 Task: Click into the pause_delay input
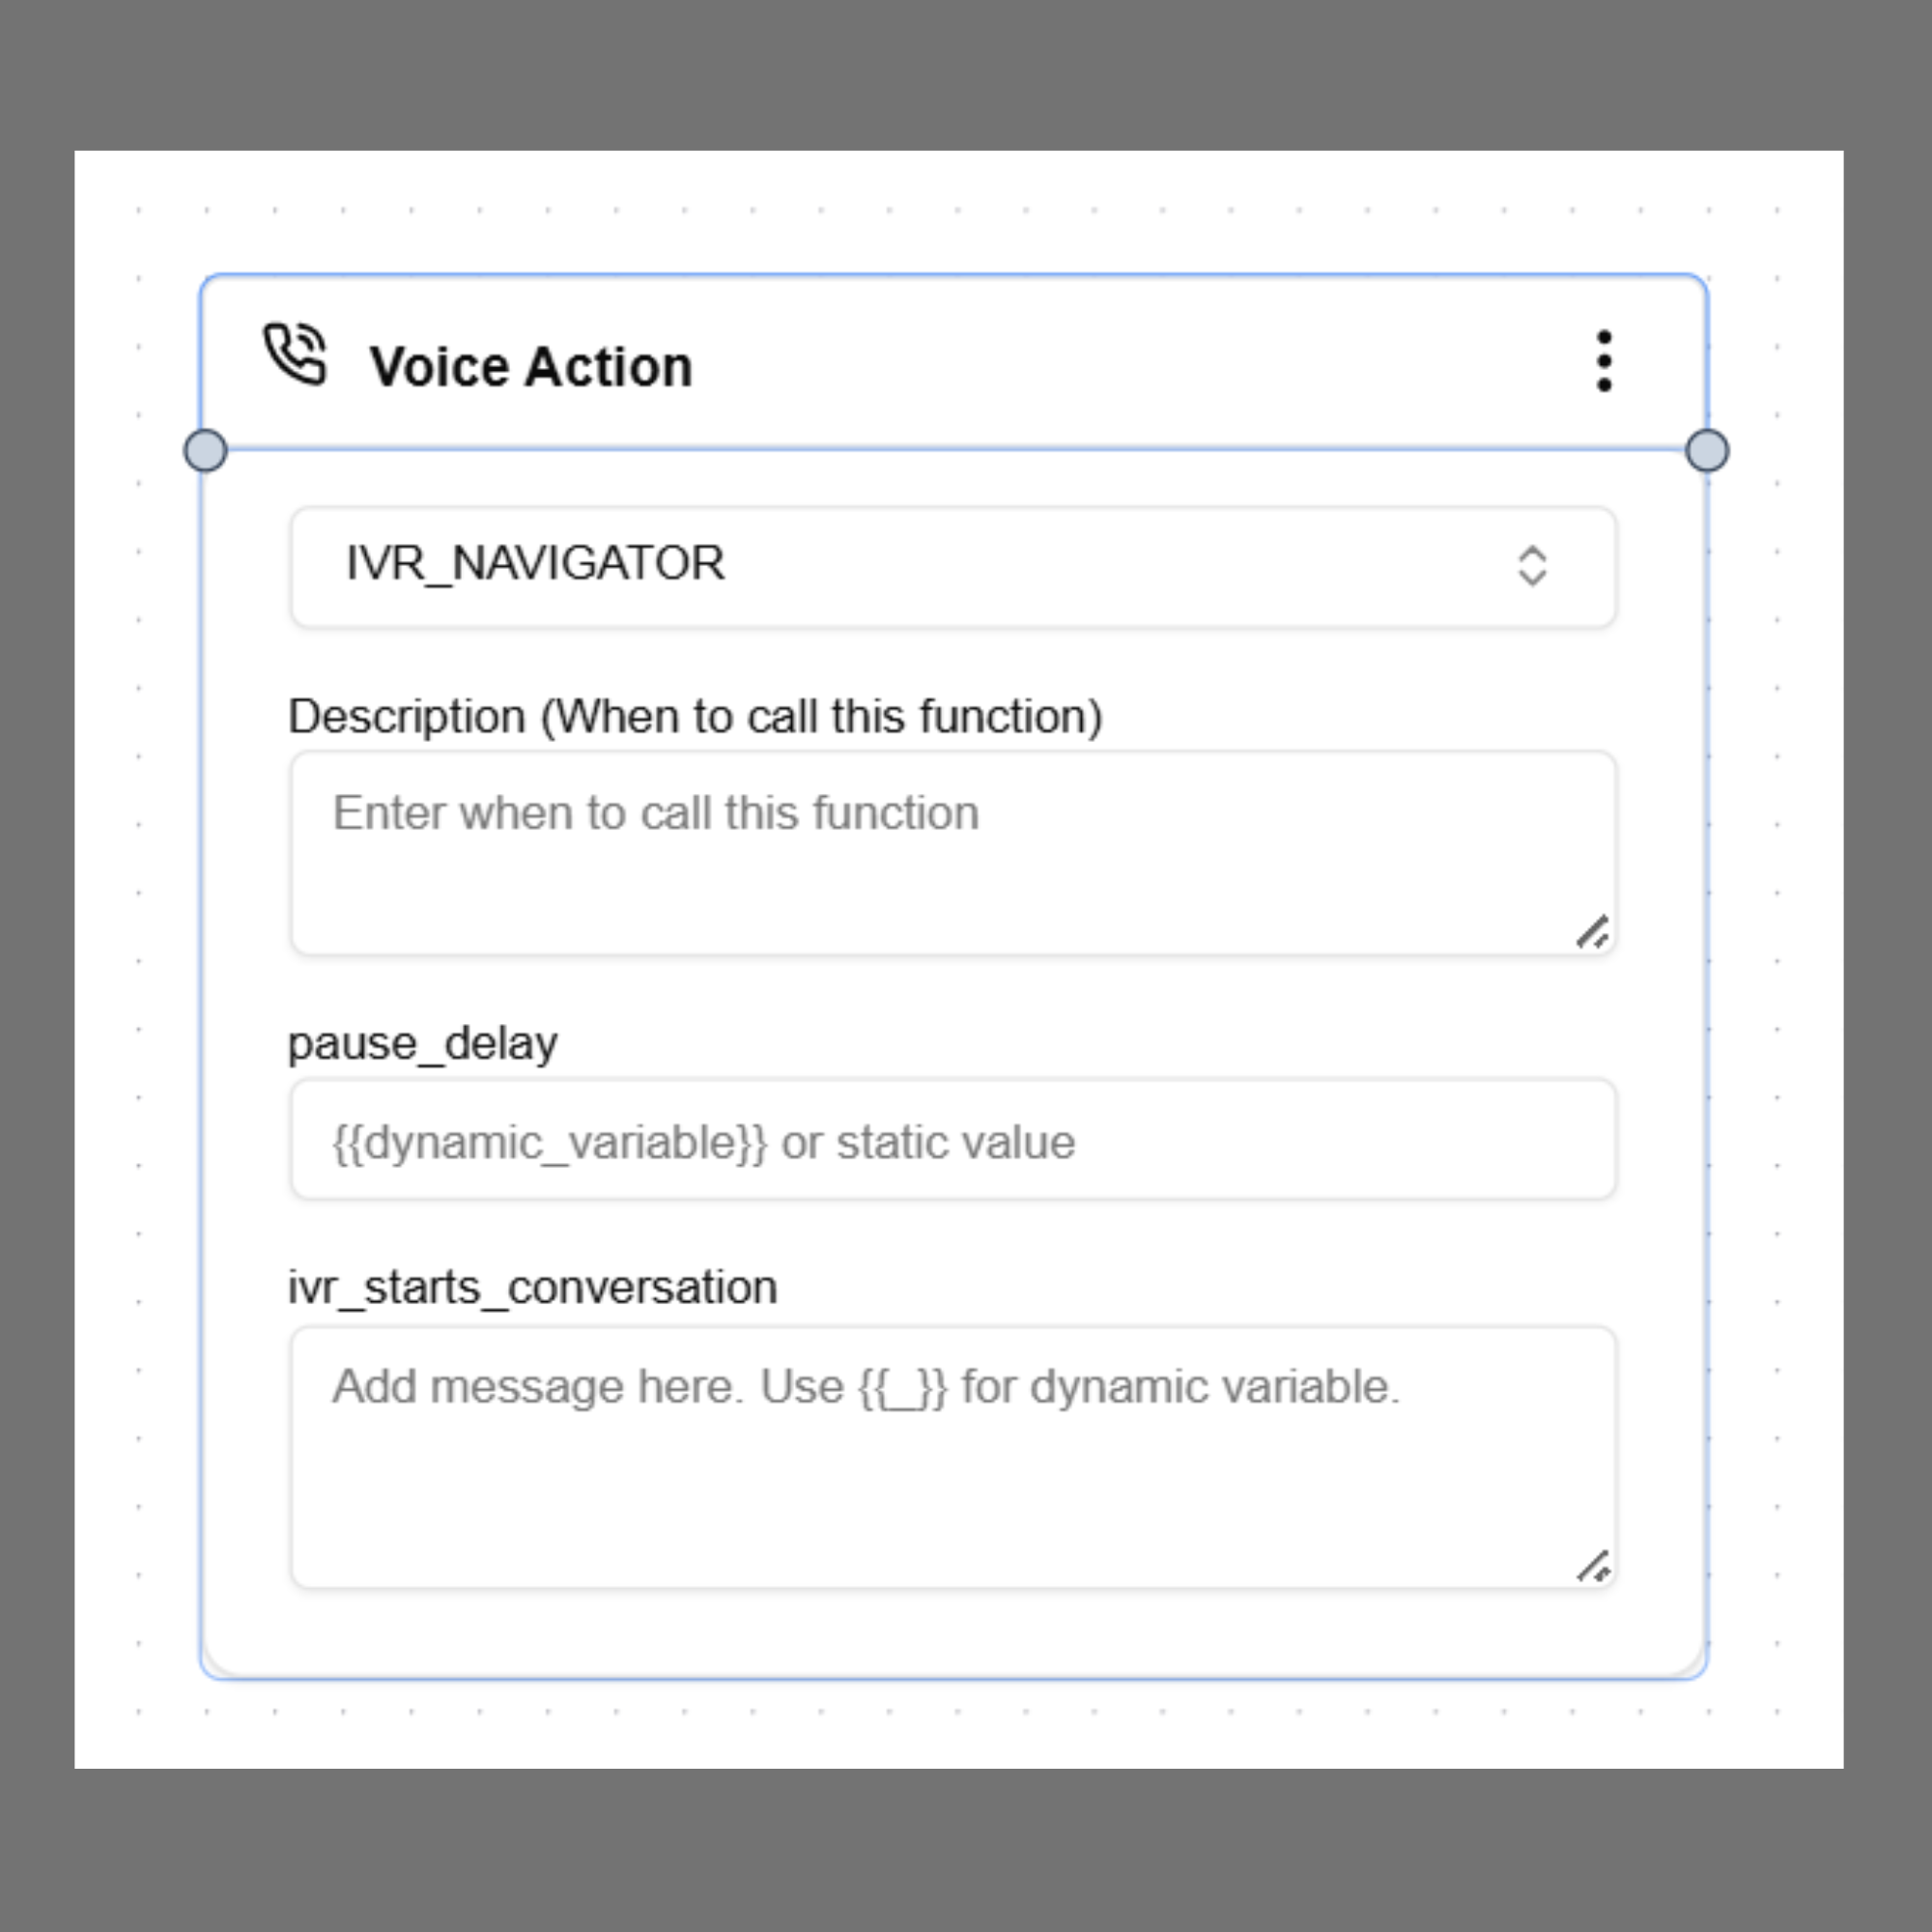(x=953, y=1139)
